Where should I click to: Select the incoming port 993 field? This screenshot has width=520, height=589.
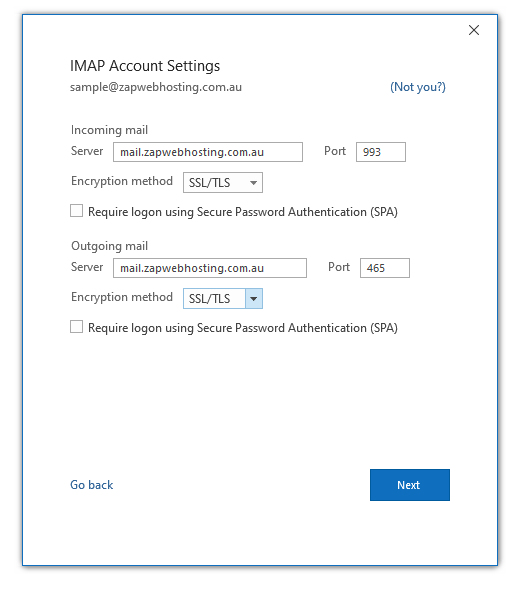click(381, 152)
